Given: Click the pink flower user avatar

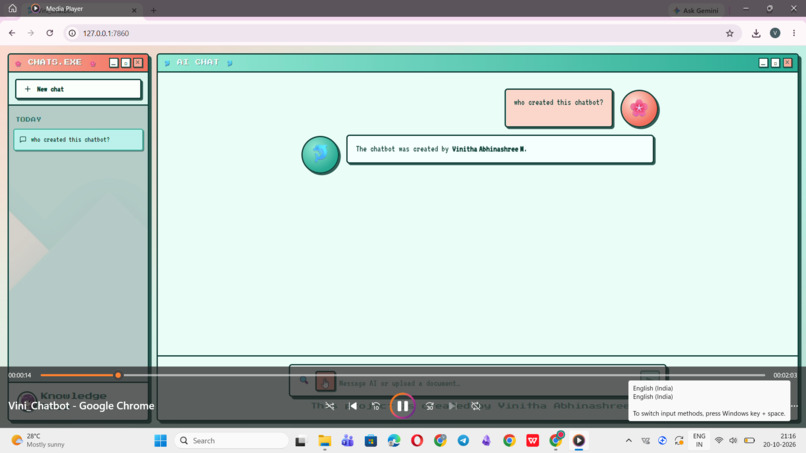Looking at the screenshot, I should (639, 108).
